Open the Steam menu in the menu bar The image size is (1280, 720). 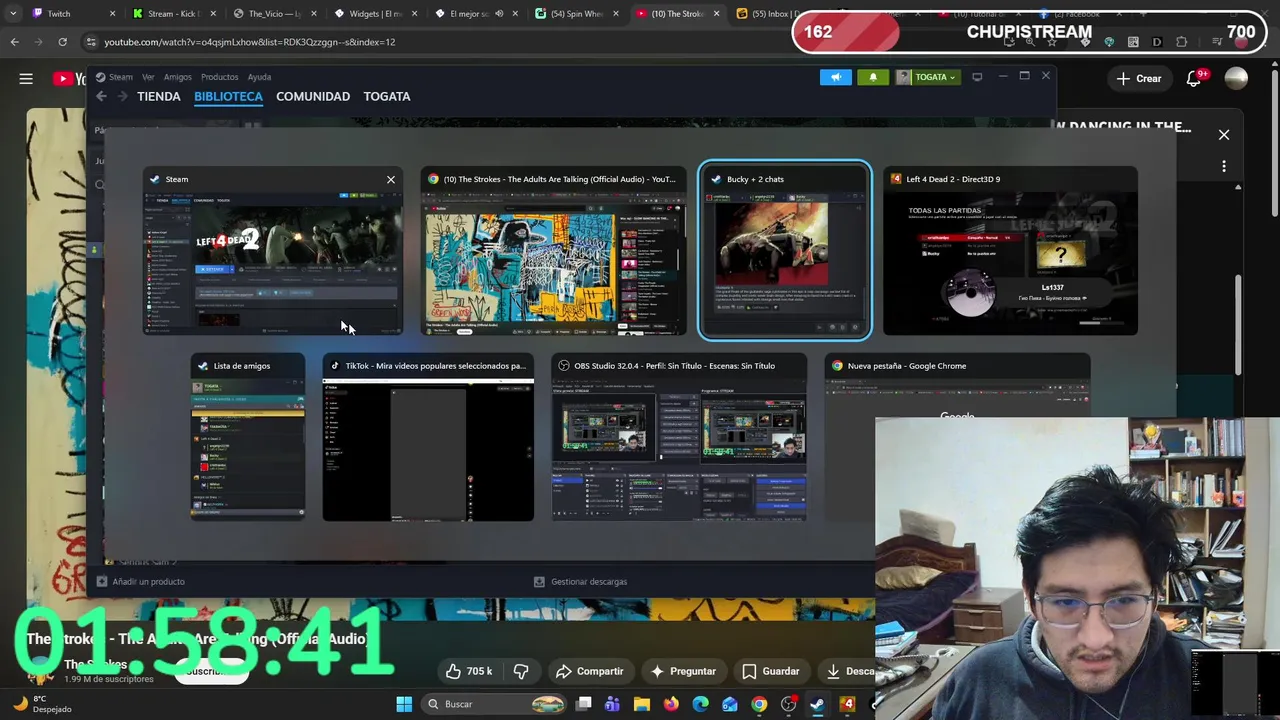coord(121,77)
